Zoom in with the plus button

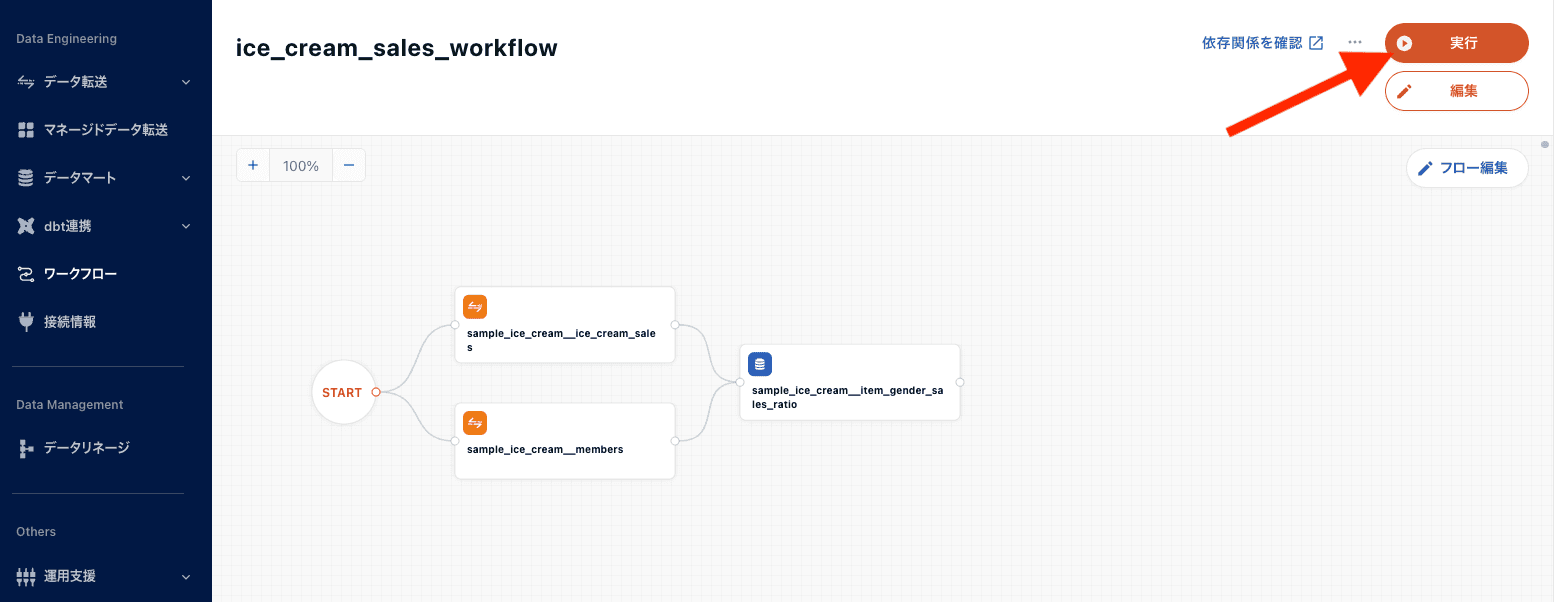tap(253, 166)
